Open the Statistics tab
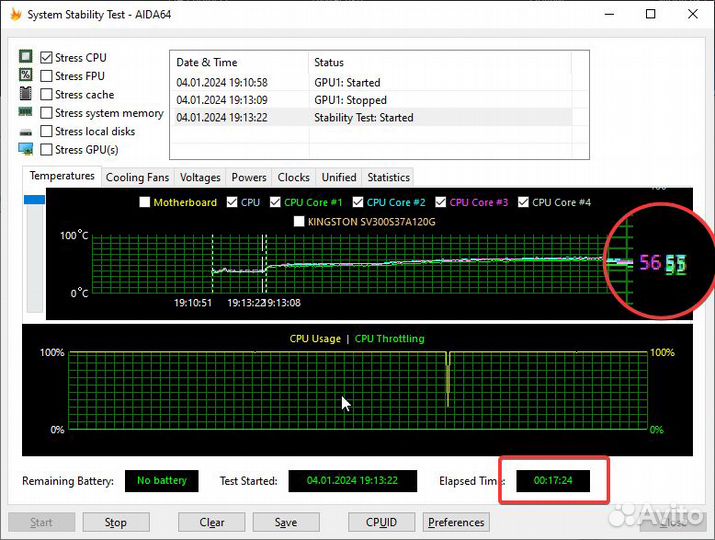Screen dimensions: 715x540 [388, 177]
